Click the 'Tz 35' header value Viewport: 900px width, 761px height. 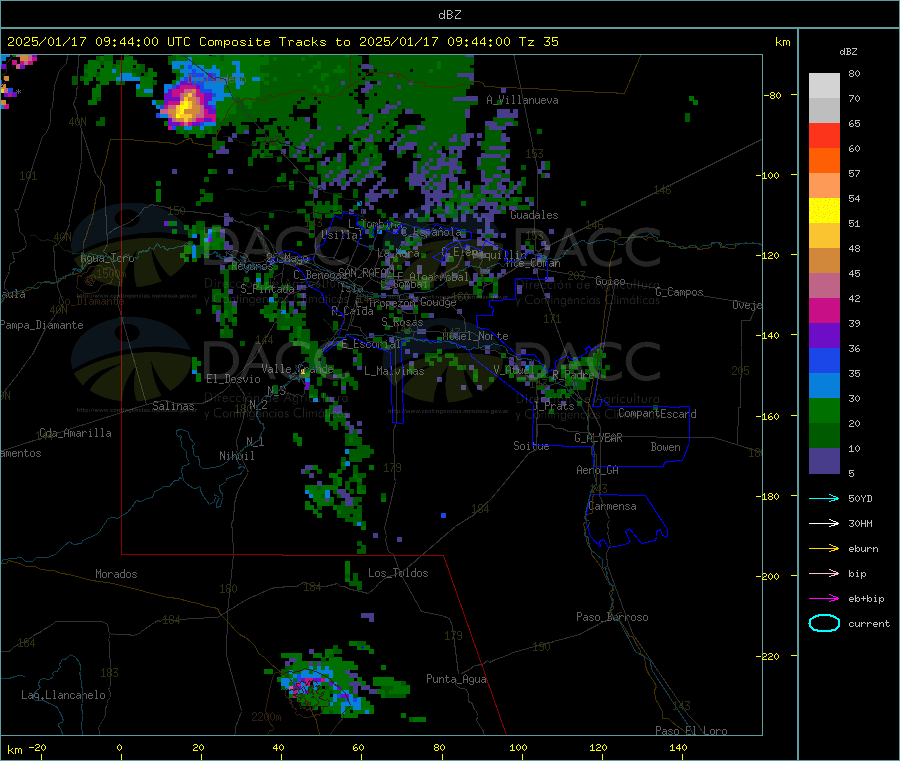538,42
